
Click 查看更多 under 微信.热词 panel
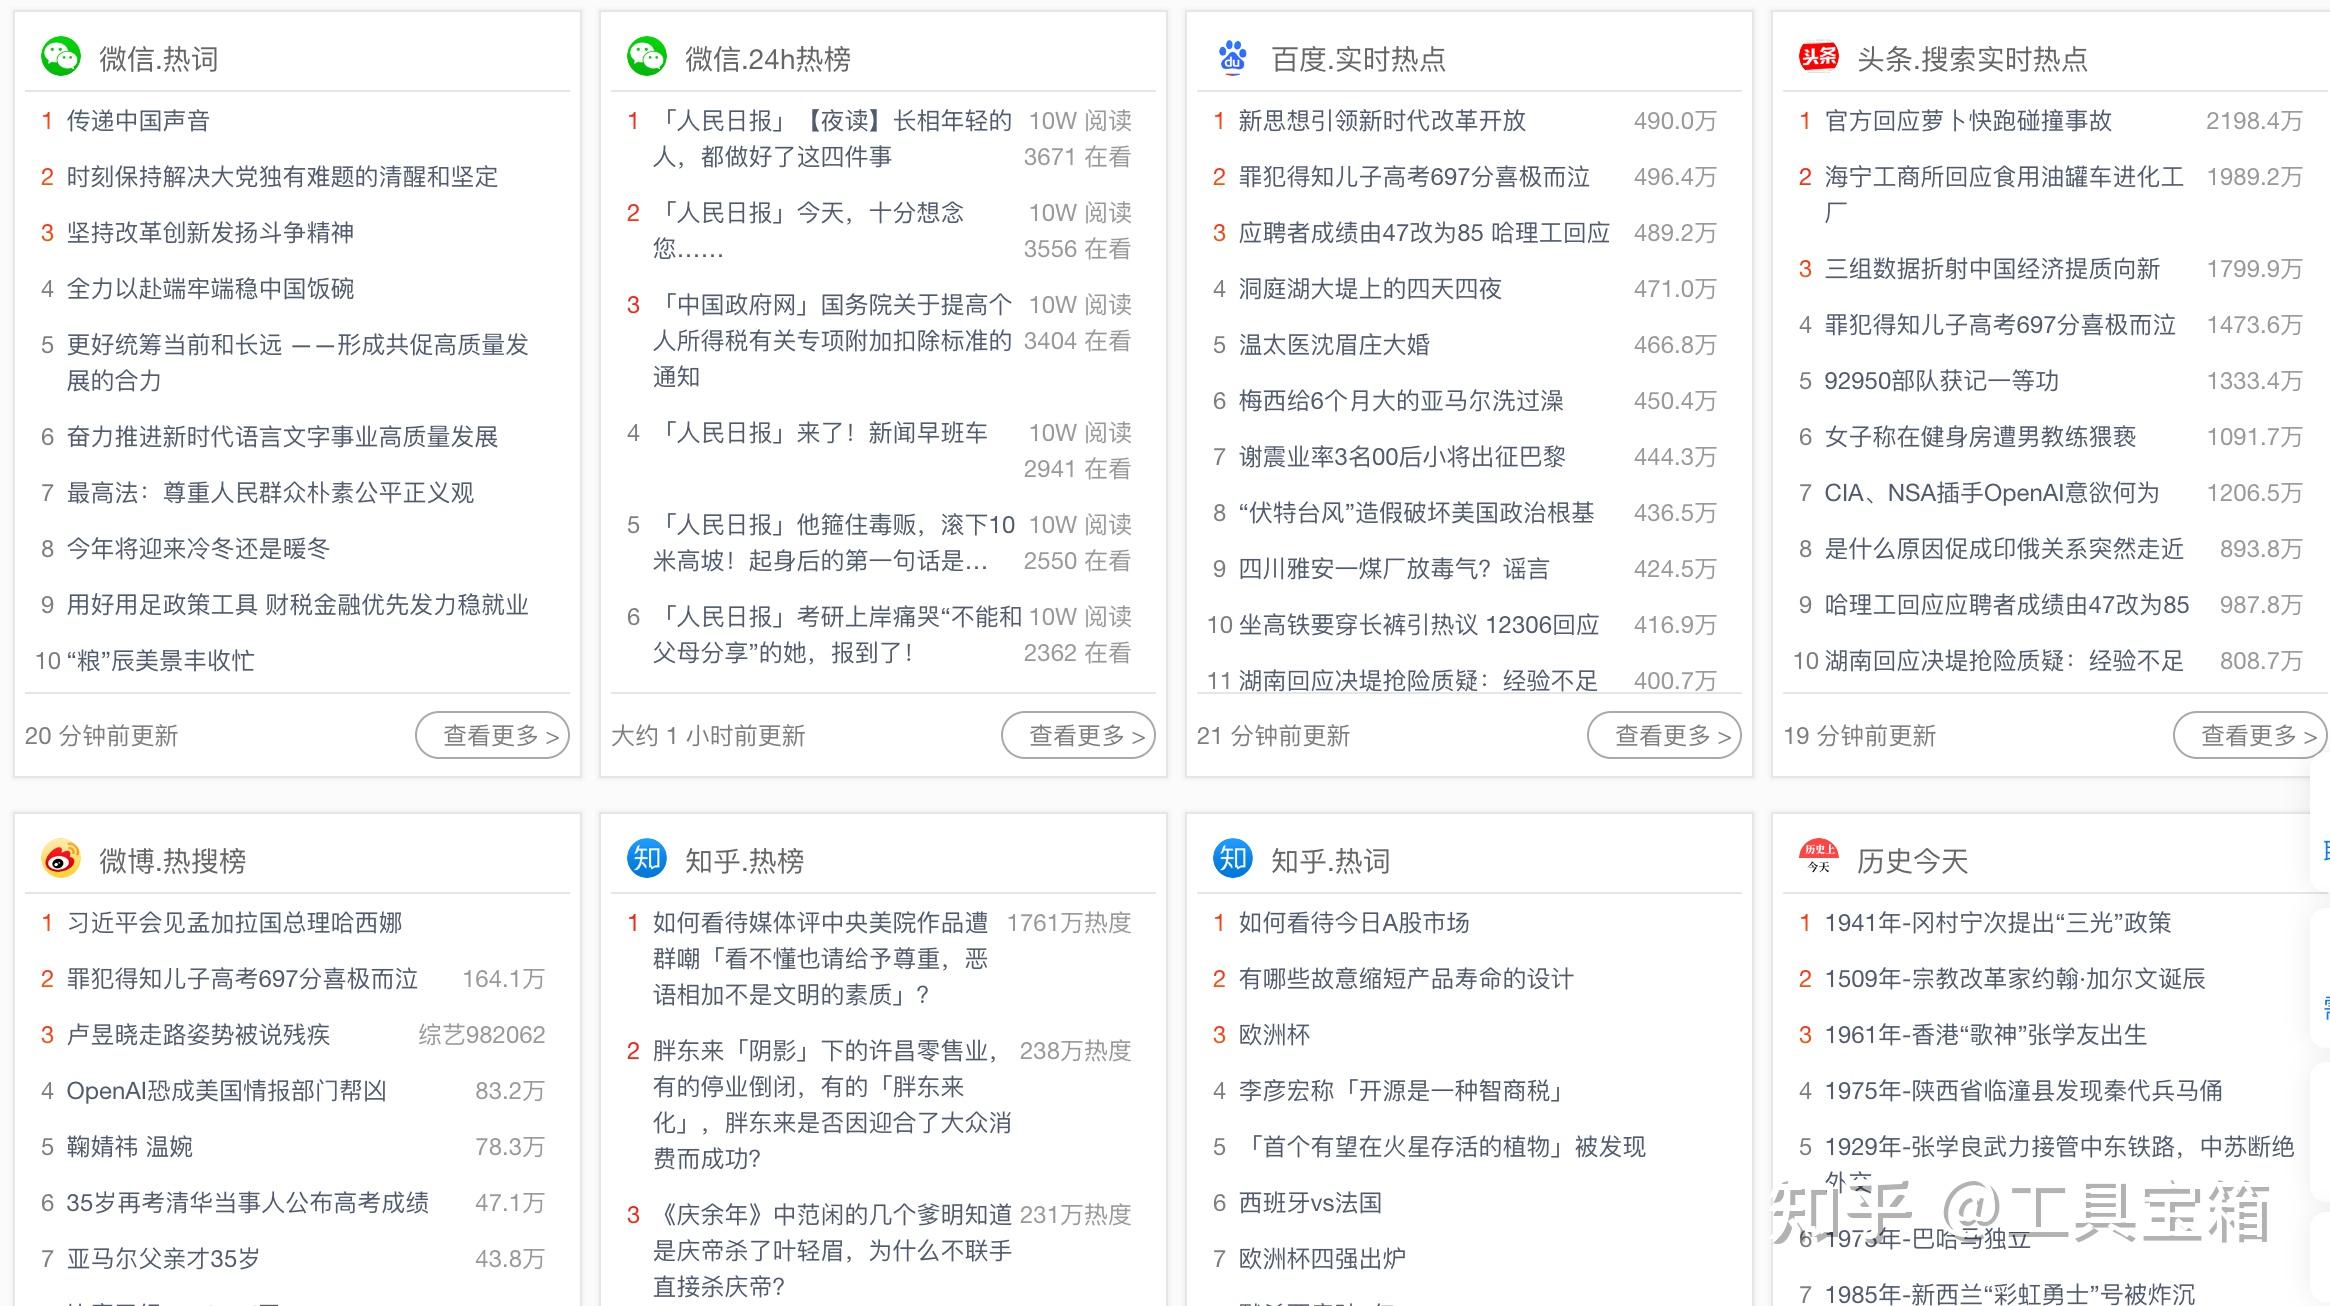pos(492,735)
